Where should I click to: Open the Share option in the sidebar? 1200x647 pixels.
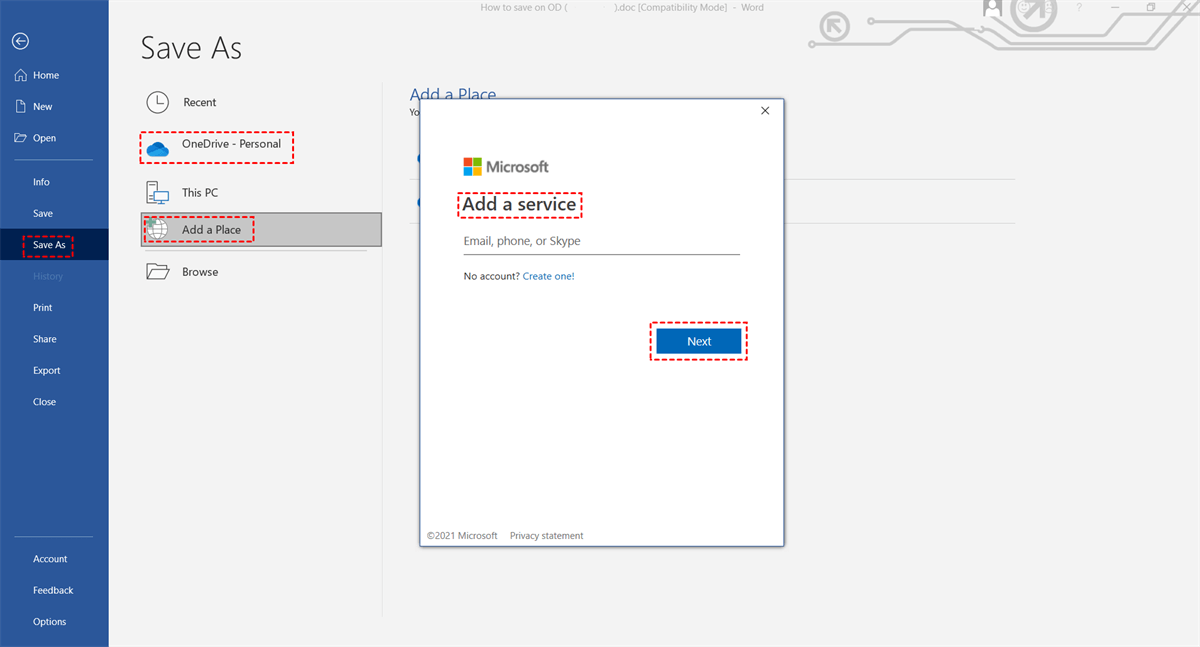coord(44,339)
